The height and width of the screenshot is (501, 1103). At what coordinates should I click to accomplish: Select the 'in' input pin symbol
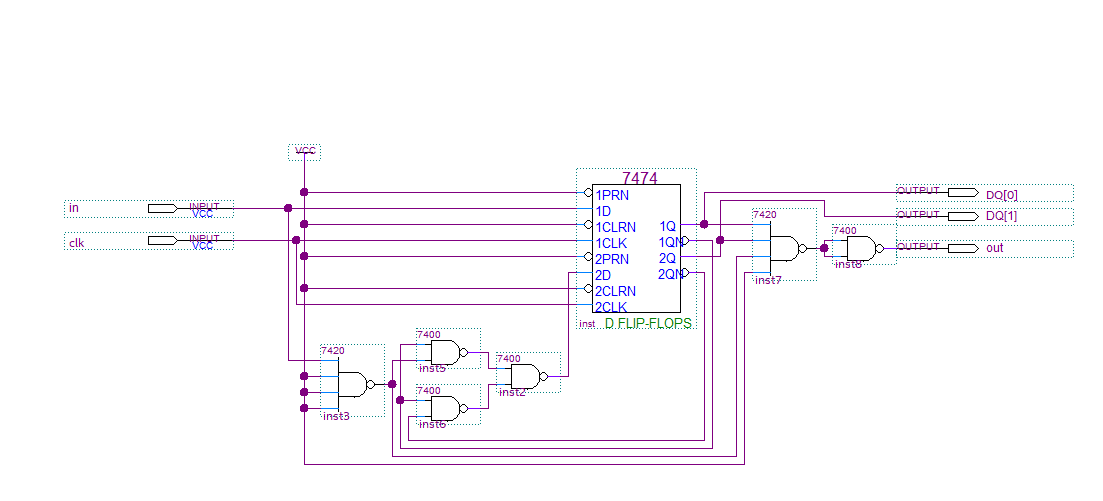162,208
